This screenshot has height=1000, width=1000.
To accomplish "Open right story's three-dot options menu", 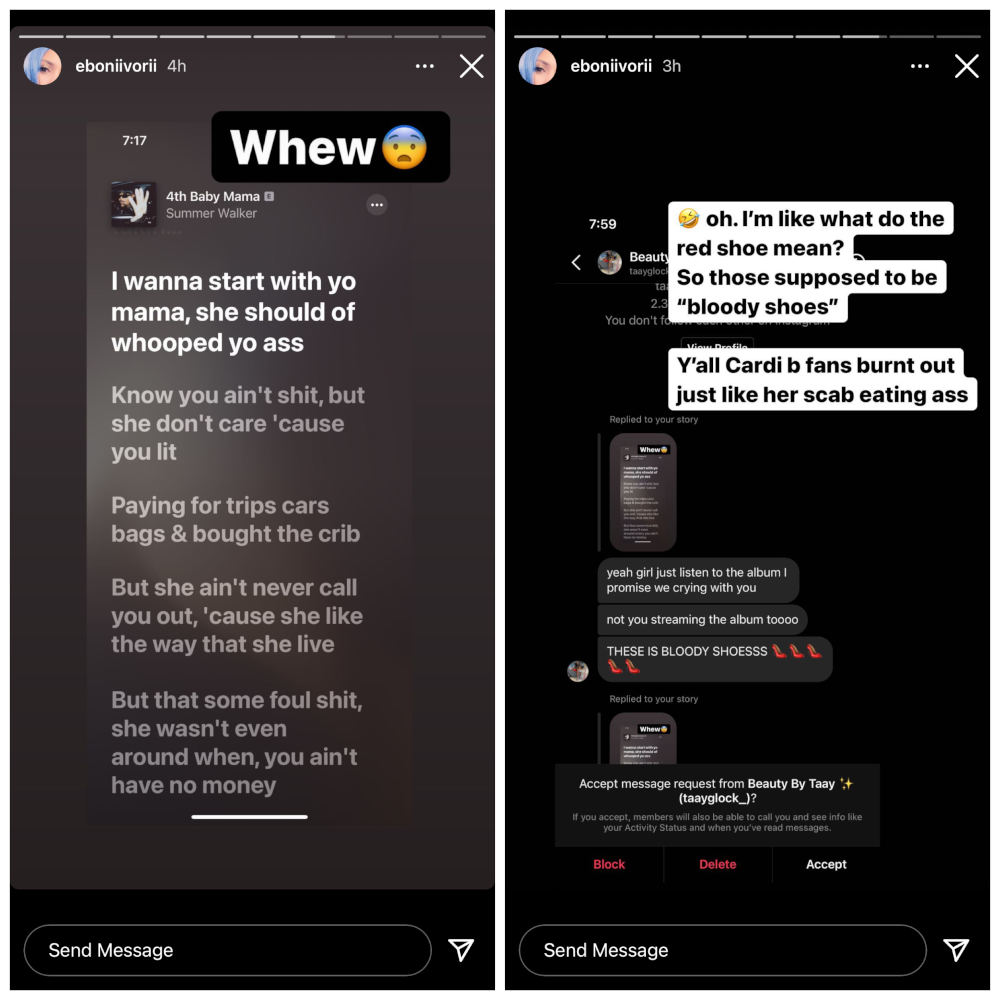I will 919,66.
